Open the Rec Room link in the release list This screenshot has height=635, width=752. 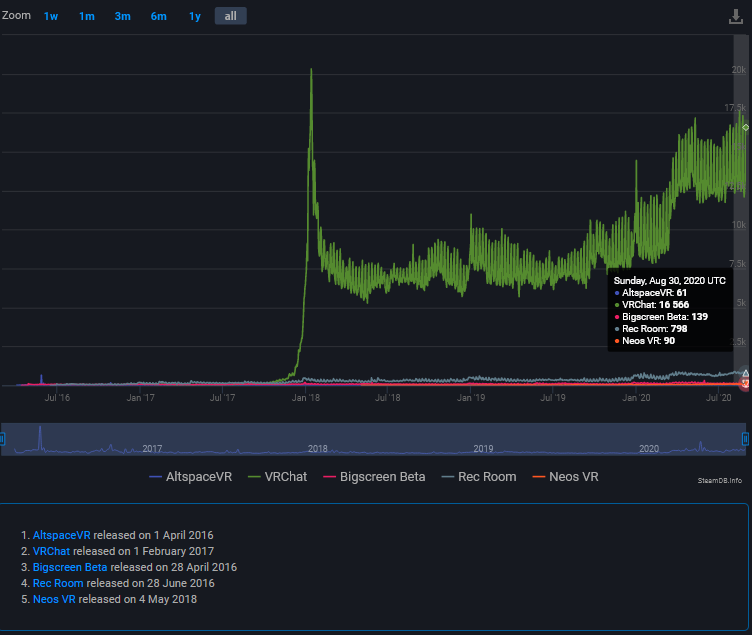(x=58, y=583)
